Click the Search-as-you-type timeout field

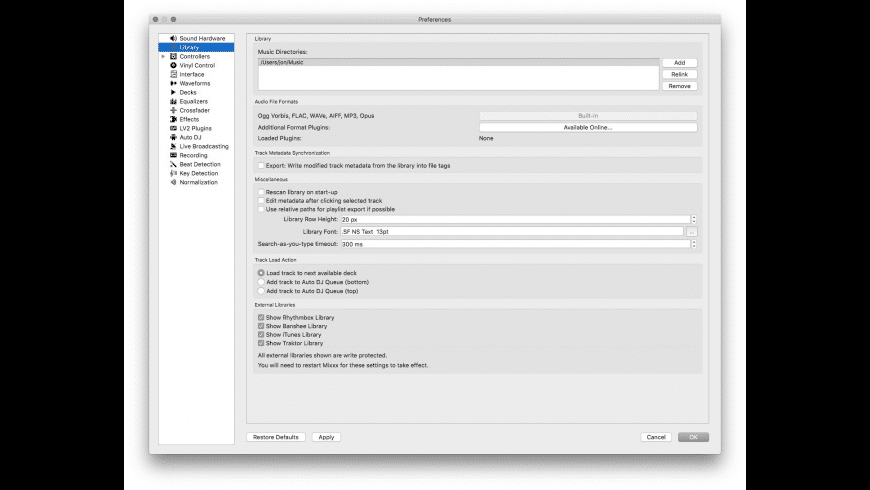[515, 244]
